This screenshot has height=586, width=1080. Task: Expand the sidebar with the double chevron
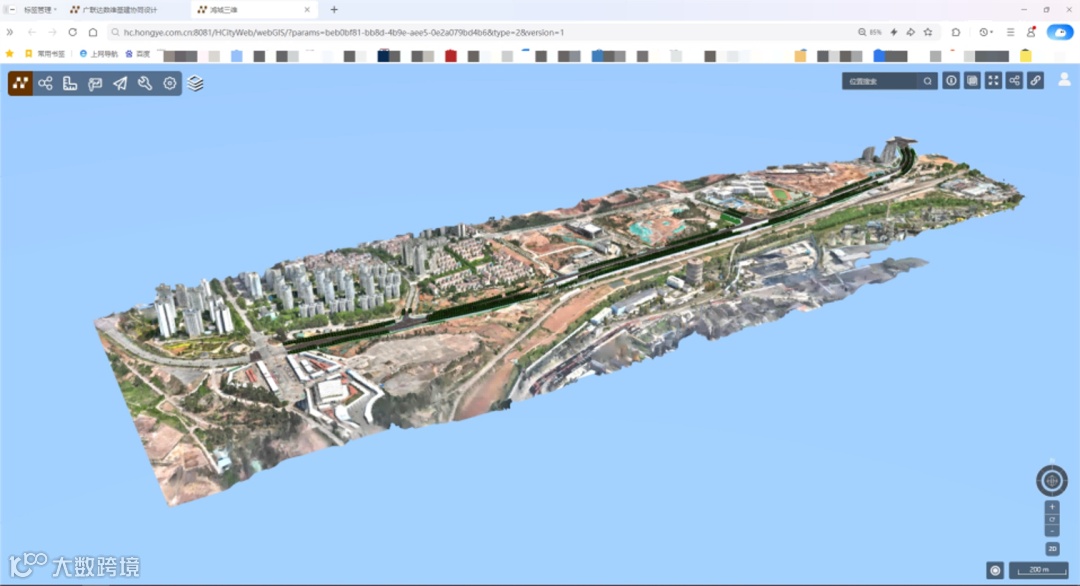pos(10,32)
